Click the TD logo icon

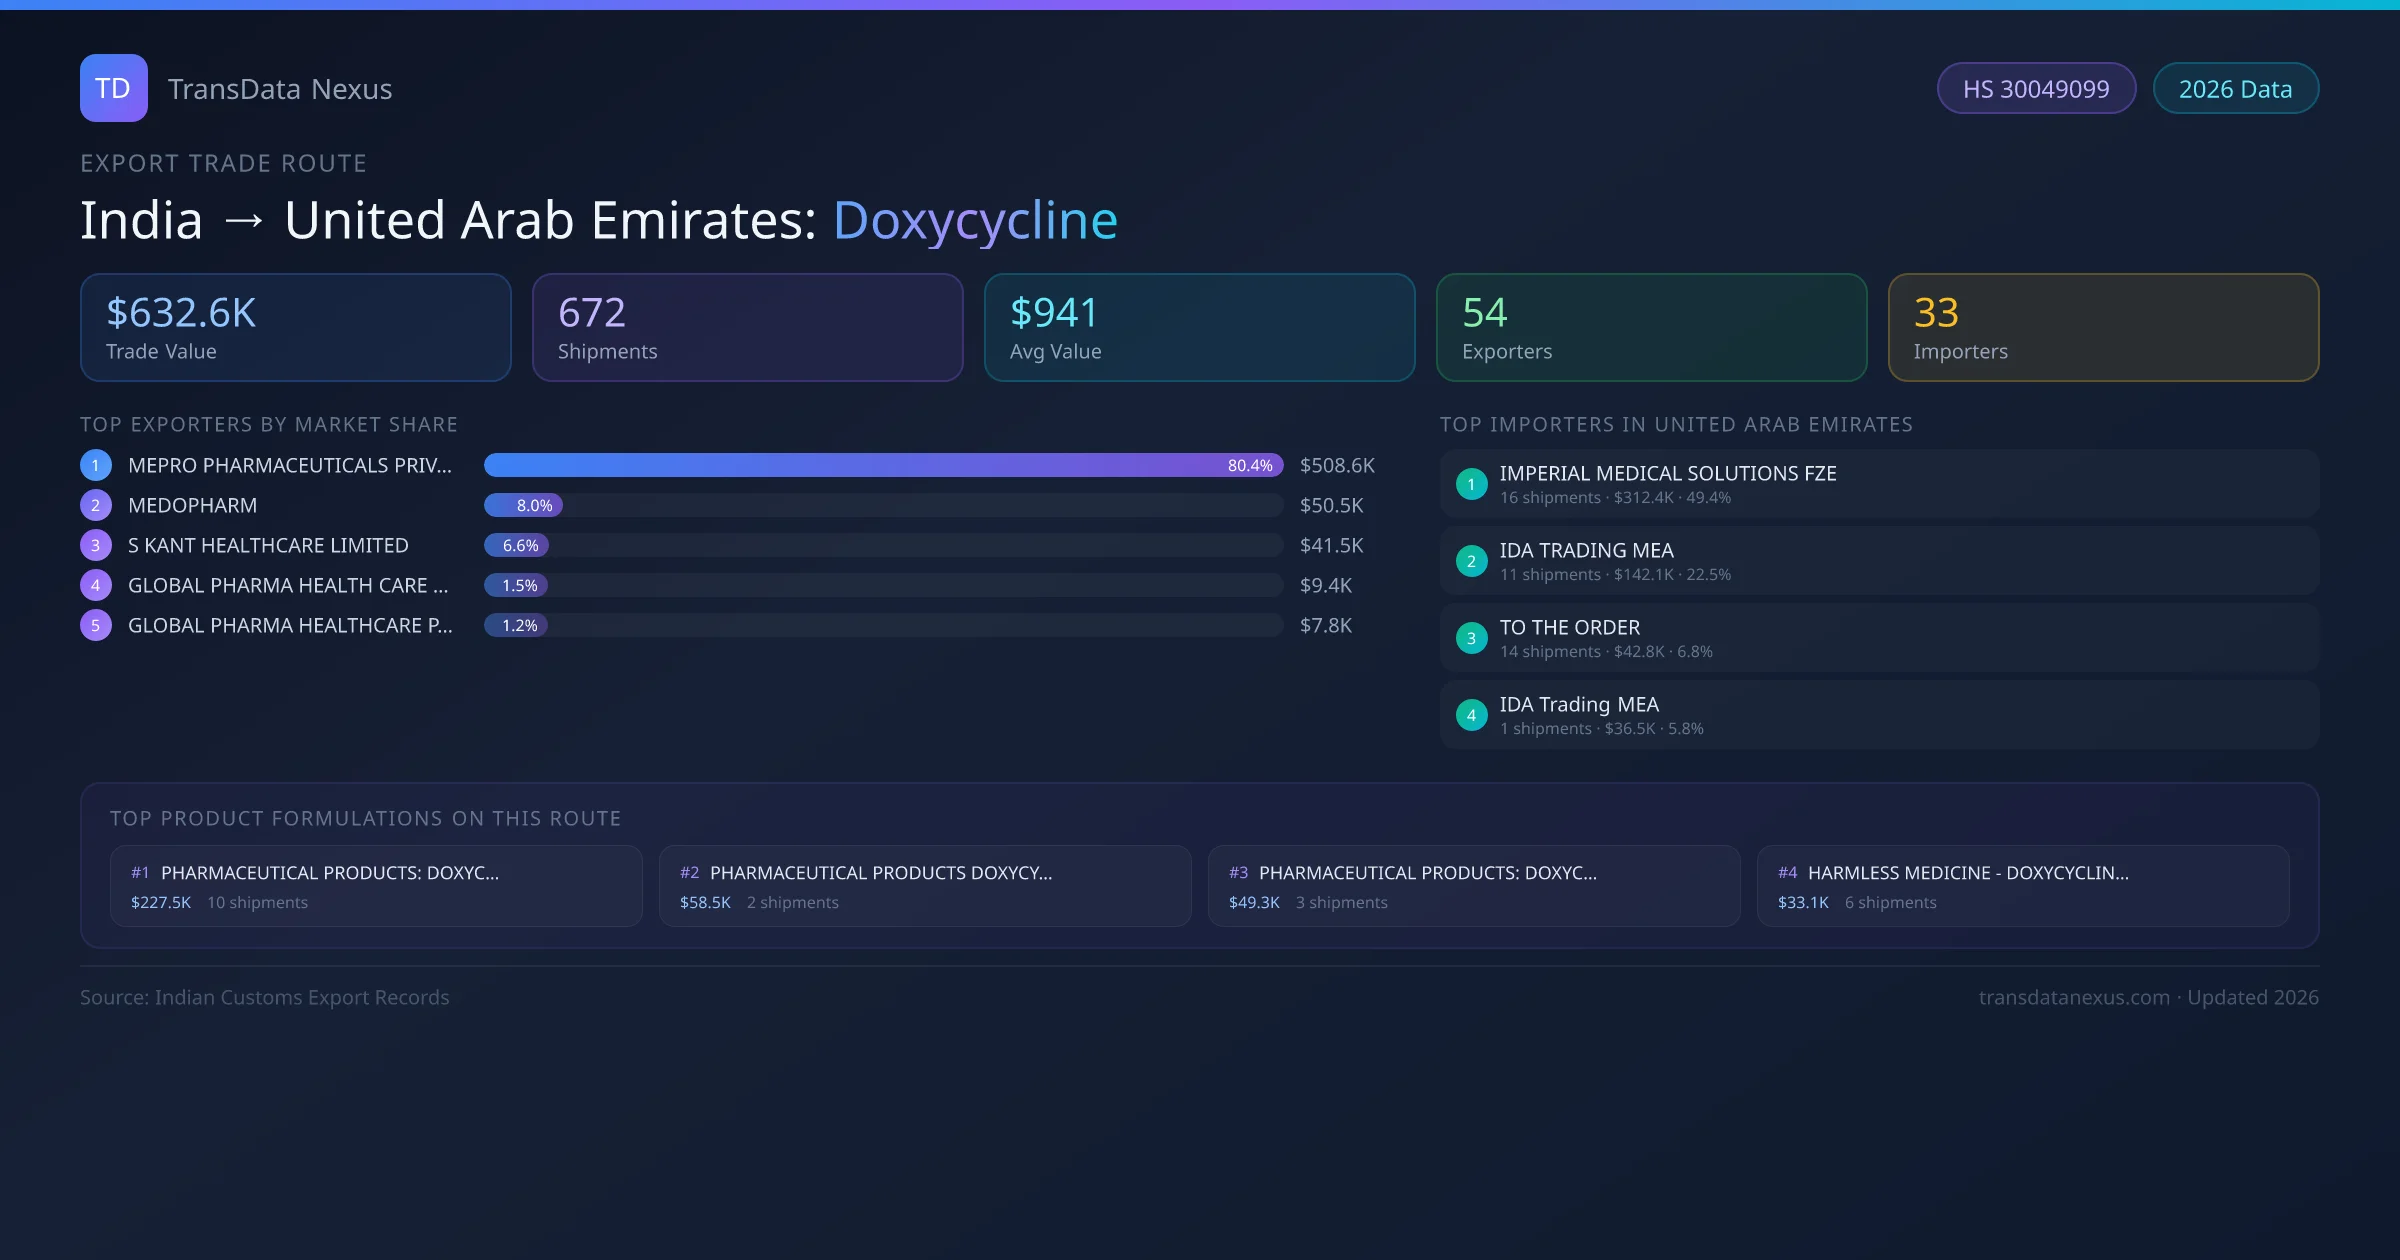click(113, 88)
